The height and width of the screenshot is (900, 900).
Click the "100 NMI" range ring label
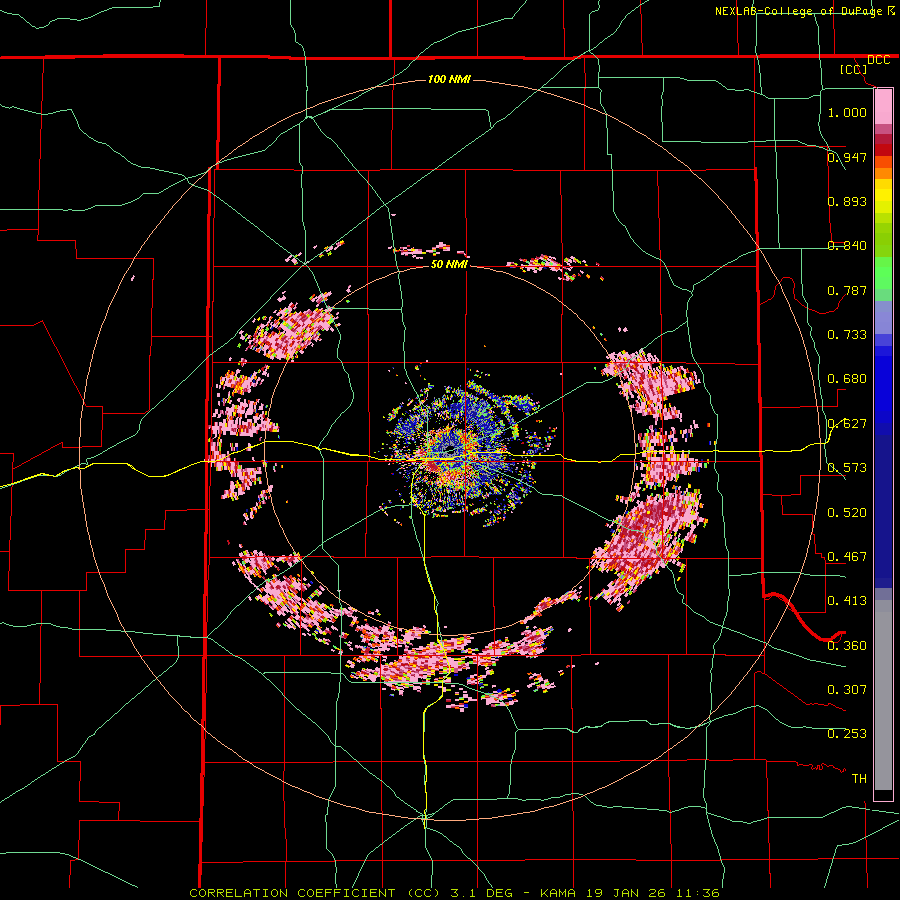[449, 79]
